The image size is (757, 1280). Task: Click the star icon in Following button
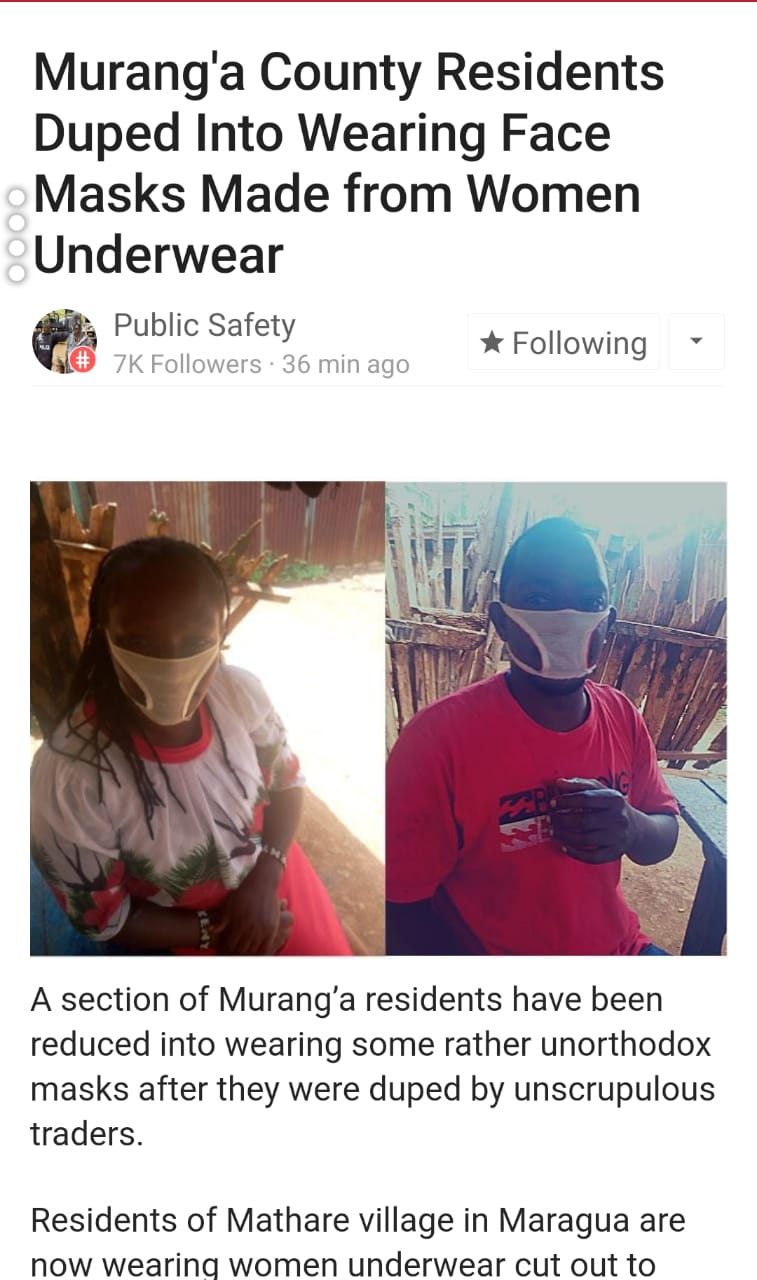coord(491,343)
